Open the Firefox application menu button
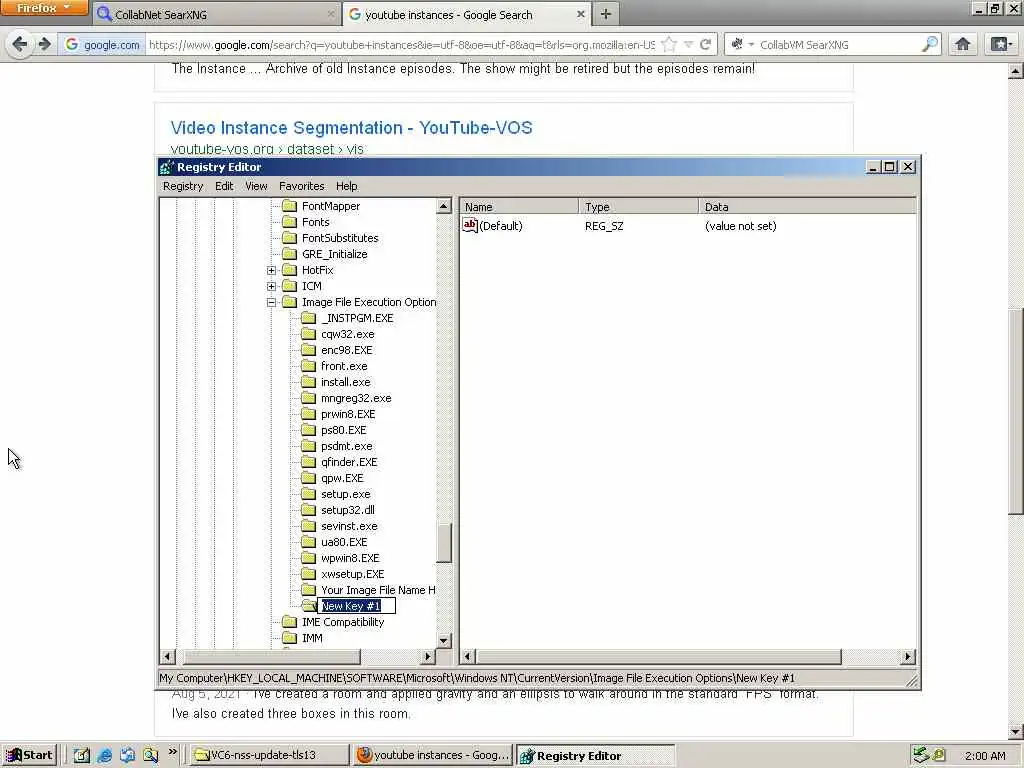This screenshot has width=1024, height=768. tap(44, 8)
